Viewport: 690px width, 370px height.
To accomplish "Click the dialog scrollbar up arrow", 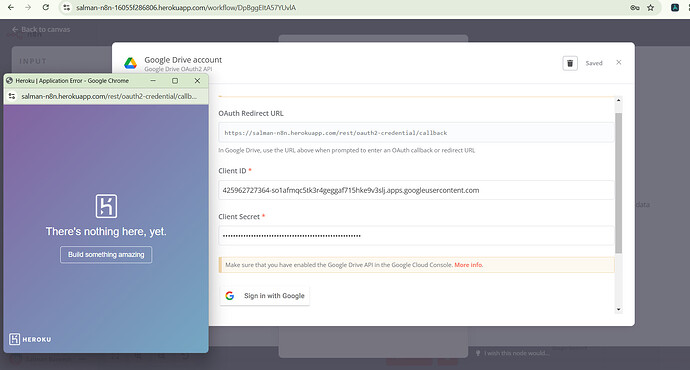I will click(618, 101).
